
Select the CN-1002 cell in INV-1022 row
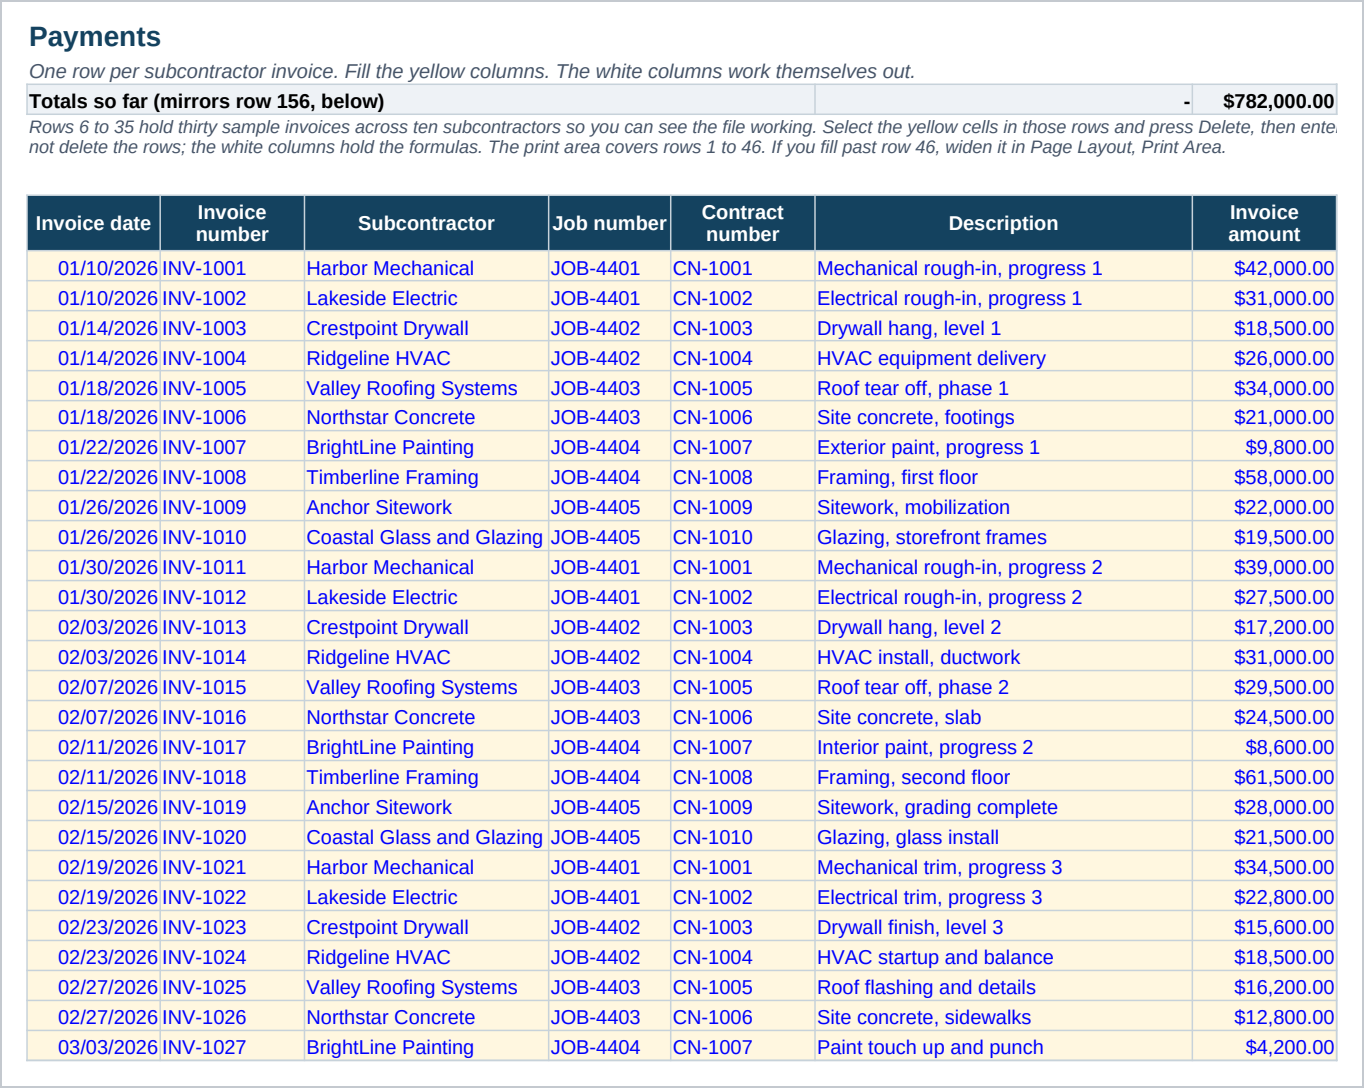point(742,897)
